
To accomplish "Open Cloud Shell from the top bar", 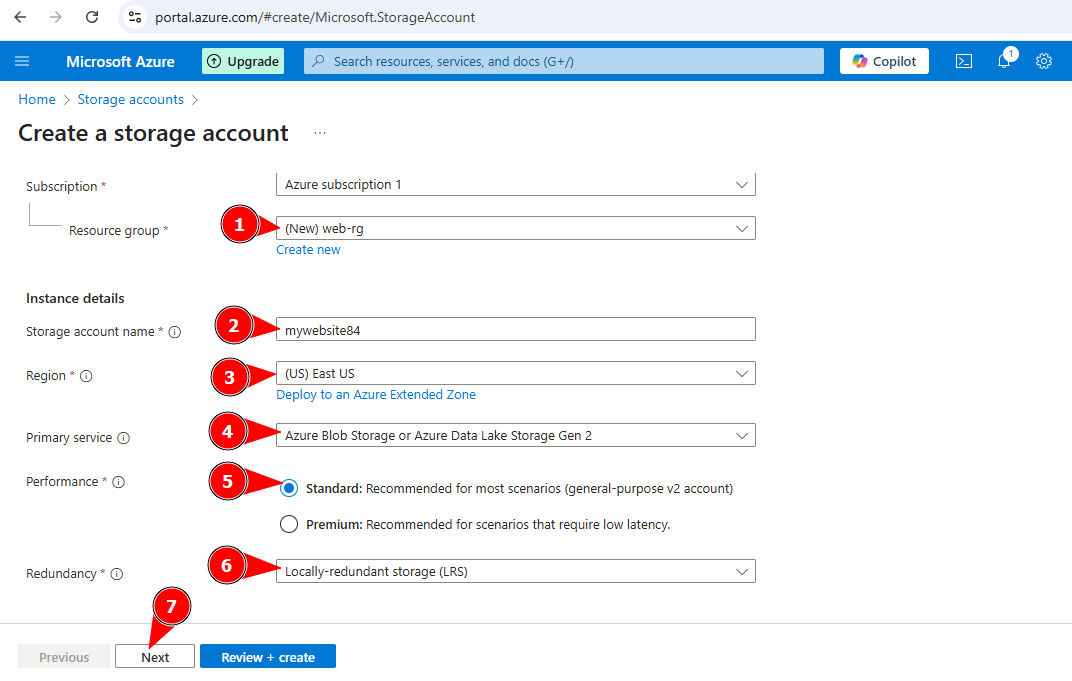I will (x=964, y=62).
